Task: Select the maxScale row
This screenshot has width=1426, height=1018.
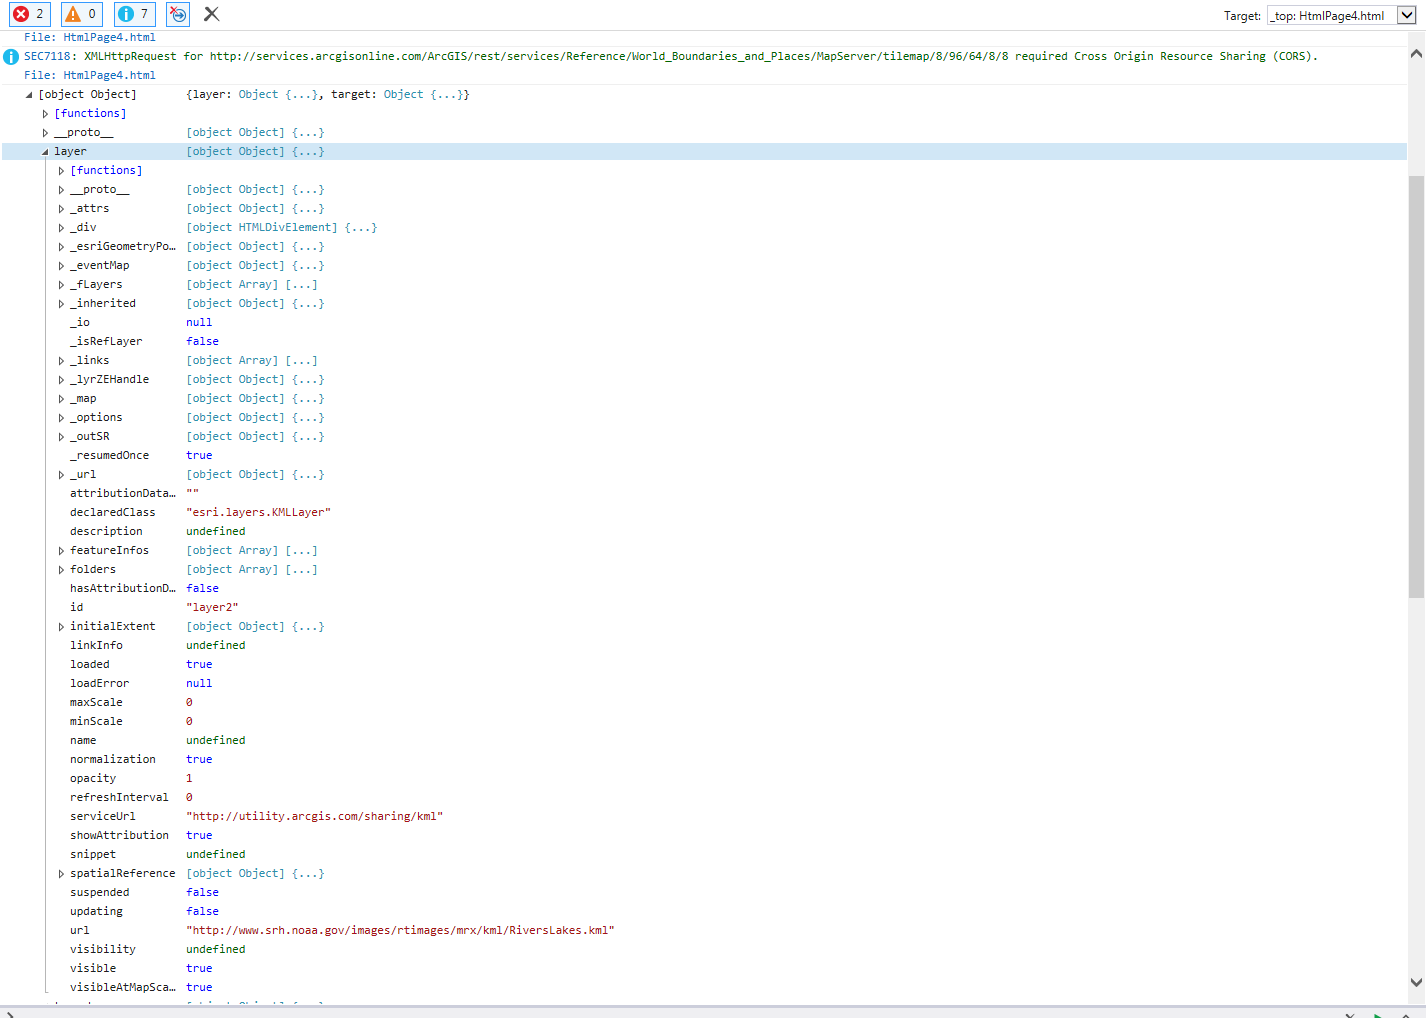Action: [x=704, y=702]
